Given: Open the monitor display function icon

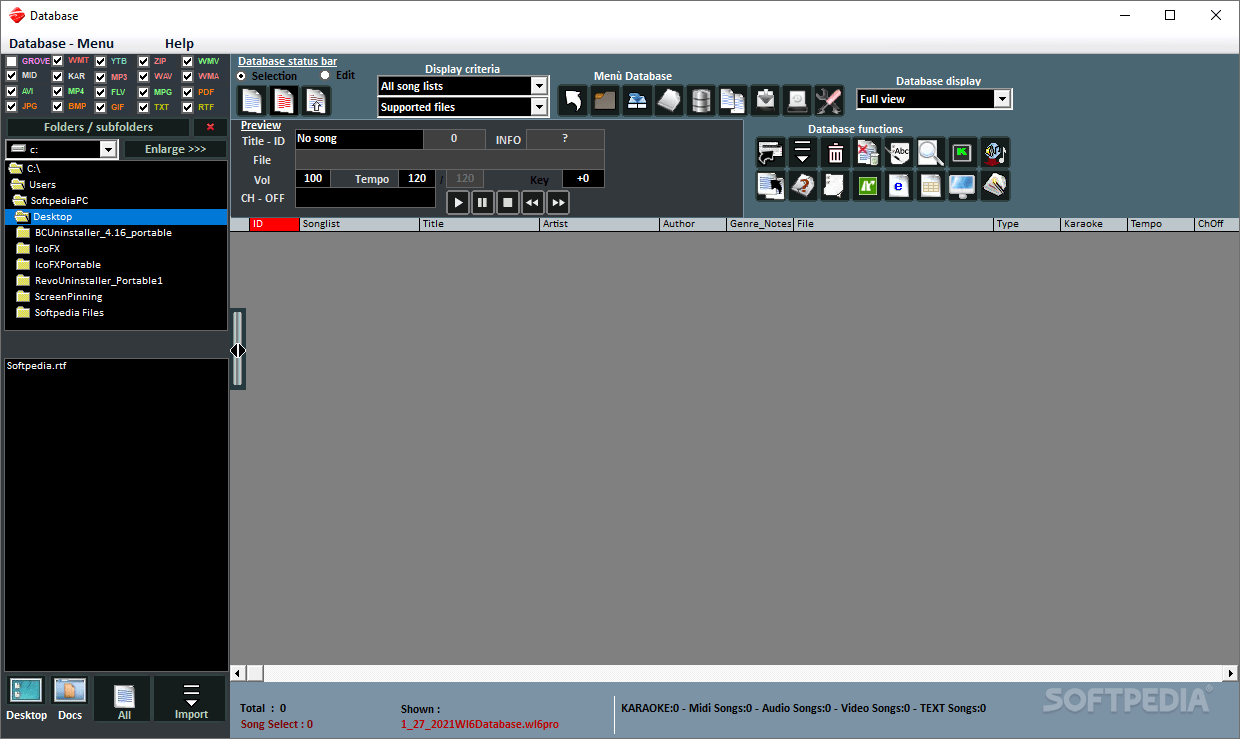Looking at the screenshot, I should point(962,185).
